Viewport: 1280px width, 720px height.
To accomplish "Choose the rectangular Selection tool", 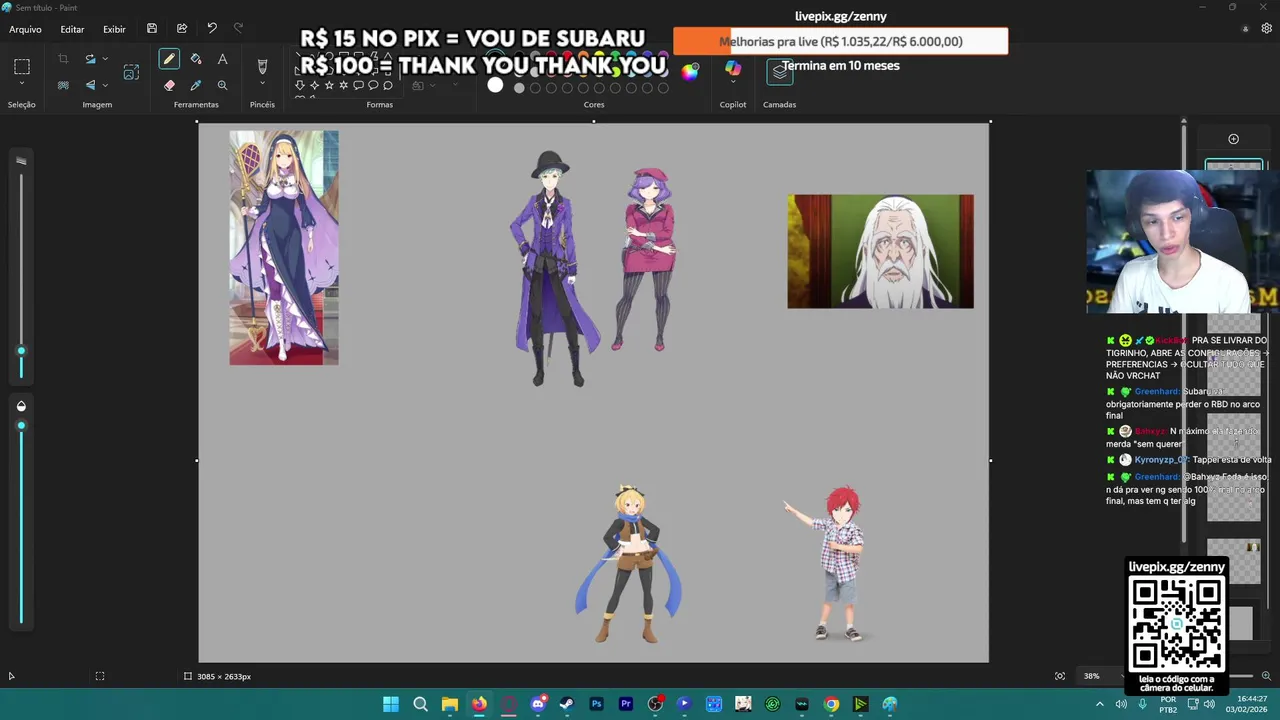I will 22,67.
